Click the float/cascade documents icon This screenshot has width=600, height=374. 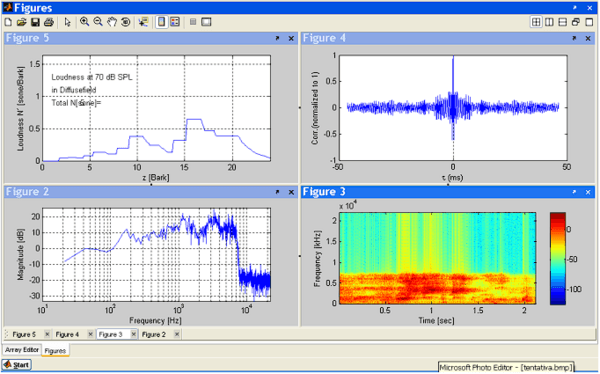coord(576,22)
